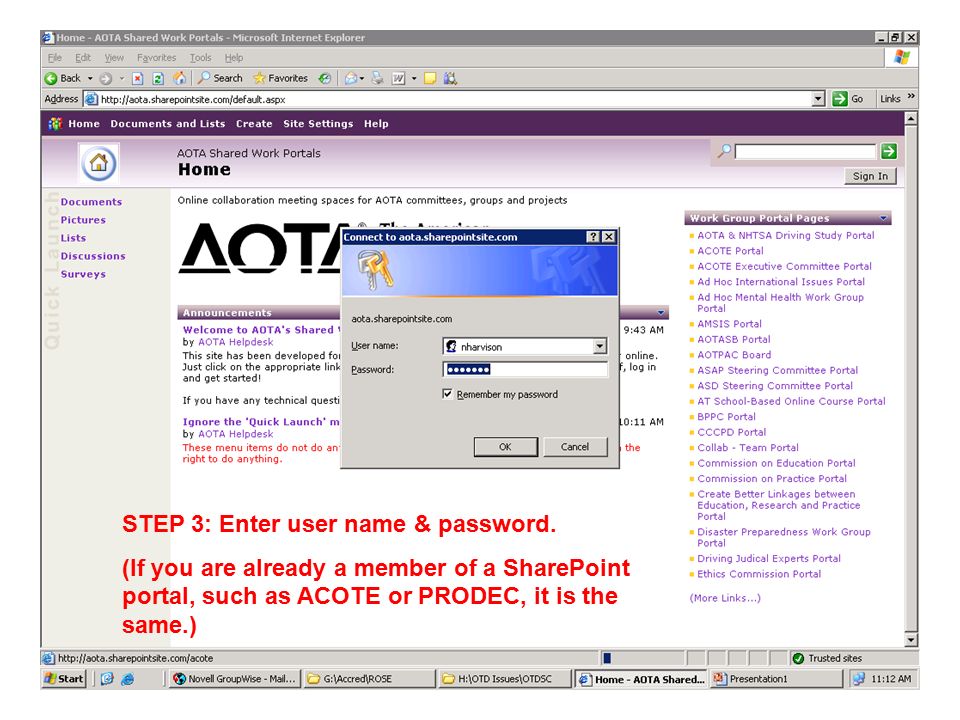The height and width of the screenshot is (720, 960).
Task: Click inside the Password field
Action: [x=525, y=369]
